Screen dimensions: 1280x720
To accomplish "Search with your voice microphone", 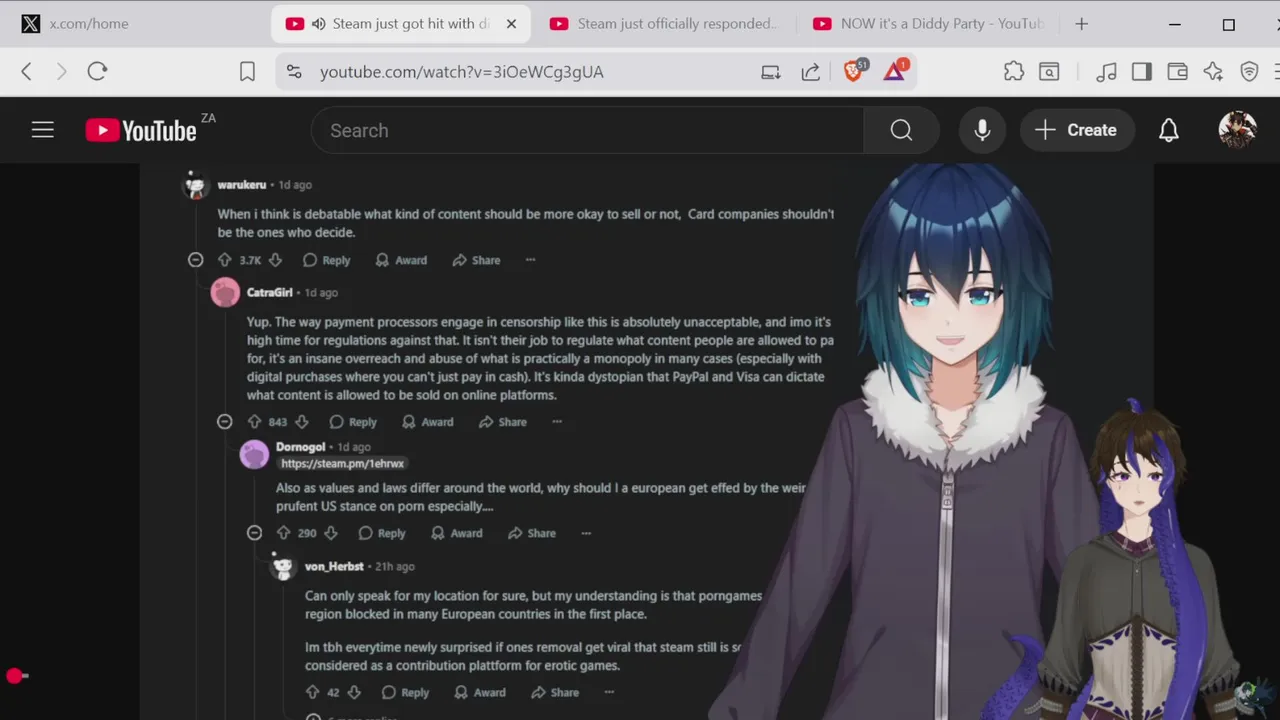I will click(x=982, y=130).
